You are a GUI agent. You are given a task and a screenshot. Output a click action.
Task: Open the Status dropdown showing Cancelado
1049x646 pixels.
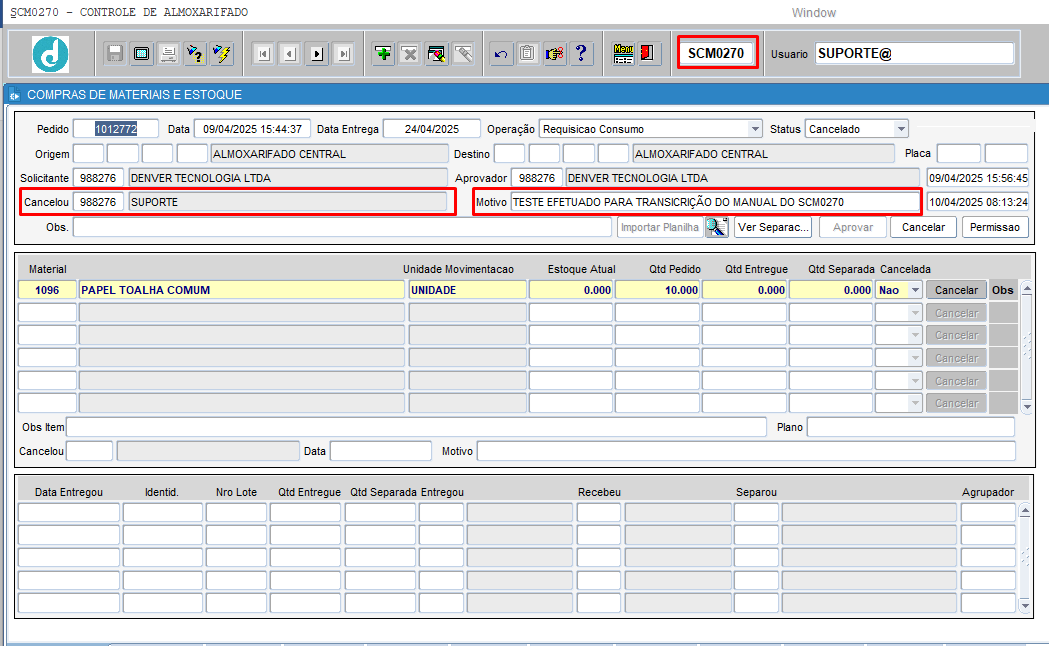(x=901, y=129)
